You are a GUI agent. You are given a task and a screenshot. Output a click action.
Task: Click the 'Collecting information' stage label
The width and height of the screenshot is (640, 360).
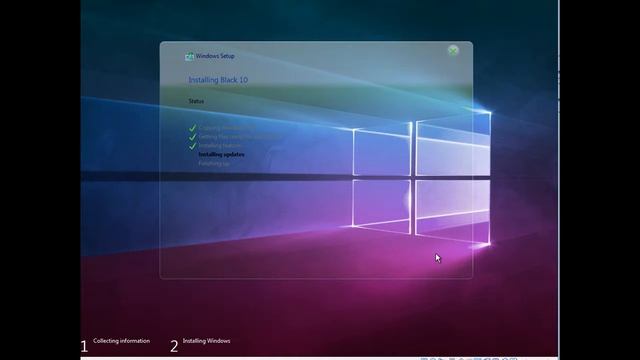[121, 341]
